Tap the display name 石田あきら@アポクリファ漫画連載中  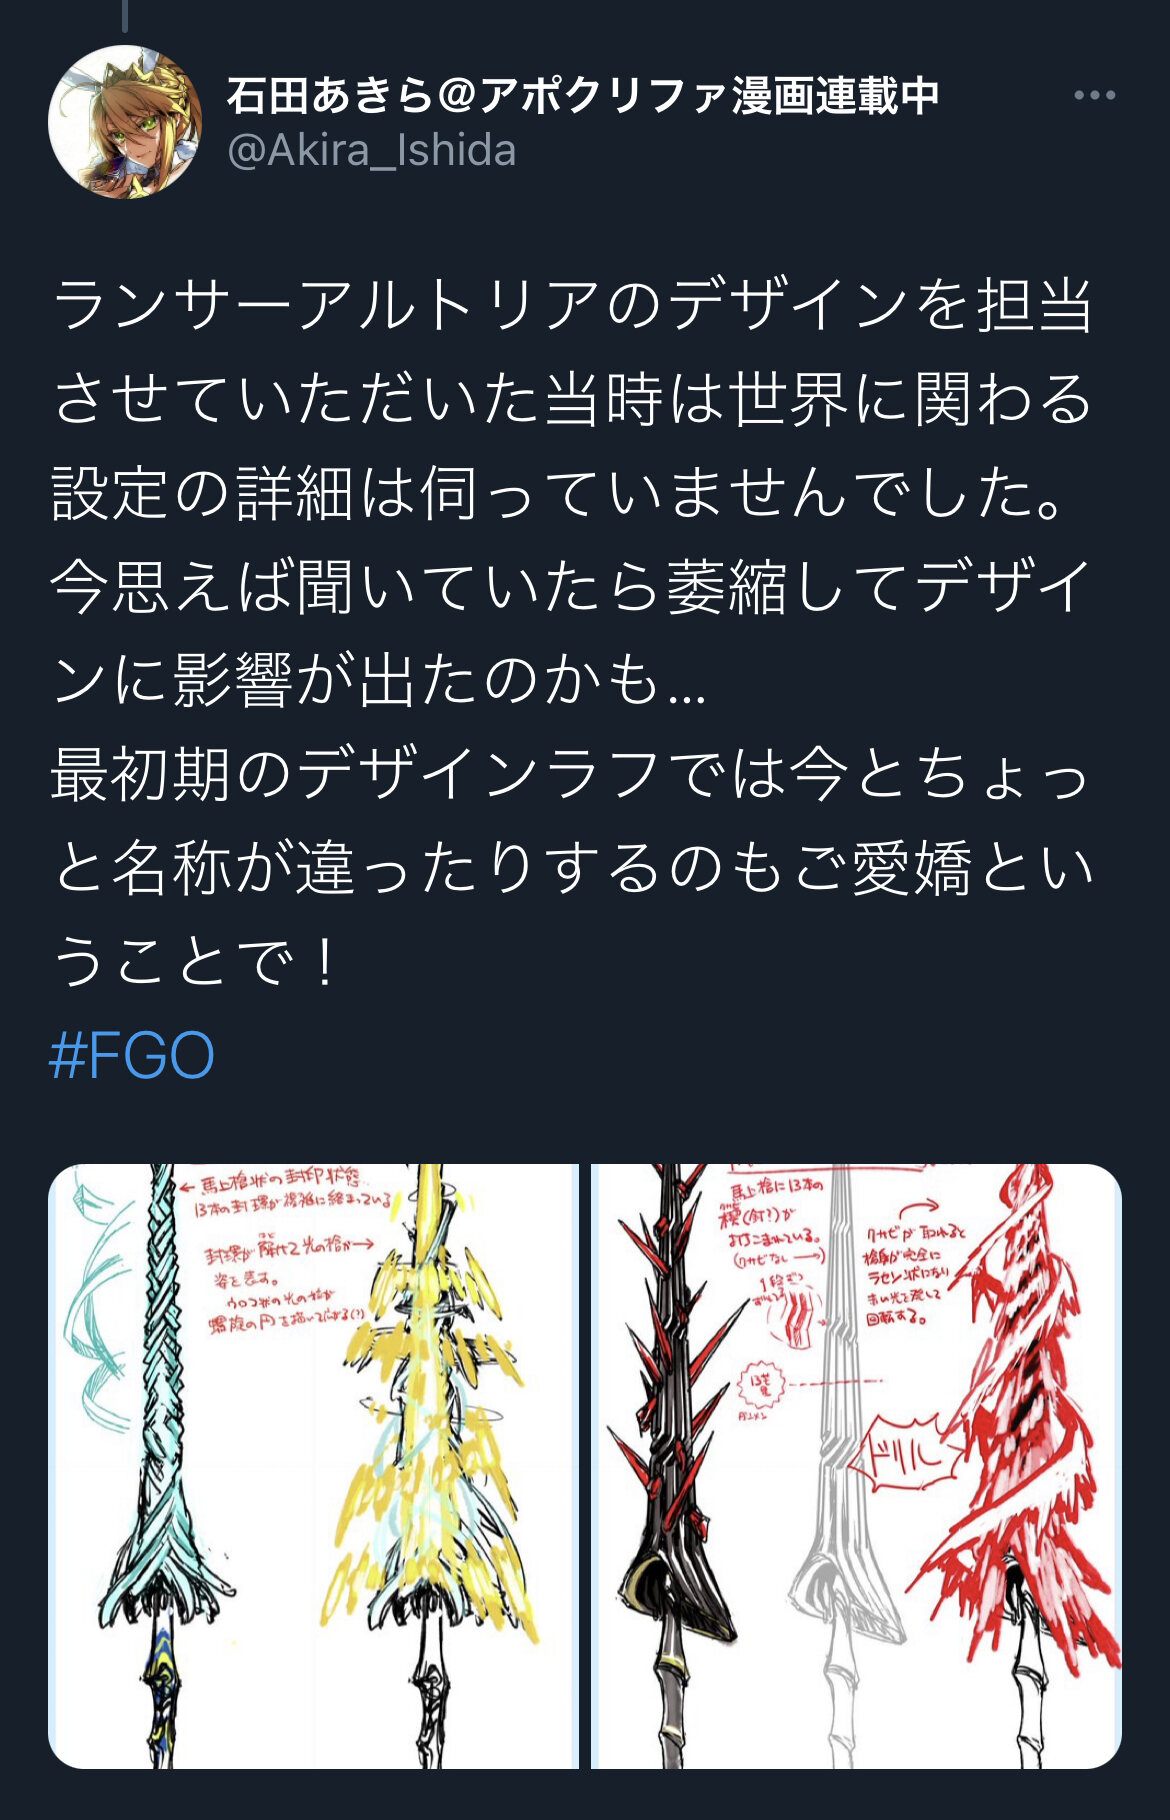[583, 96]
